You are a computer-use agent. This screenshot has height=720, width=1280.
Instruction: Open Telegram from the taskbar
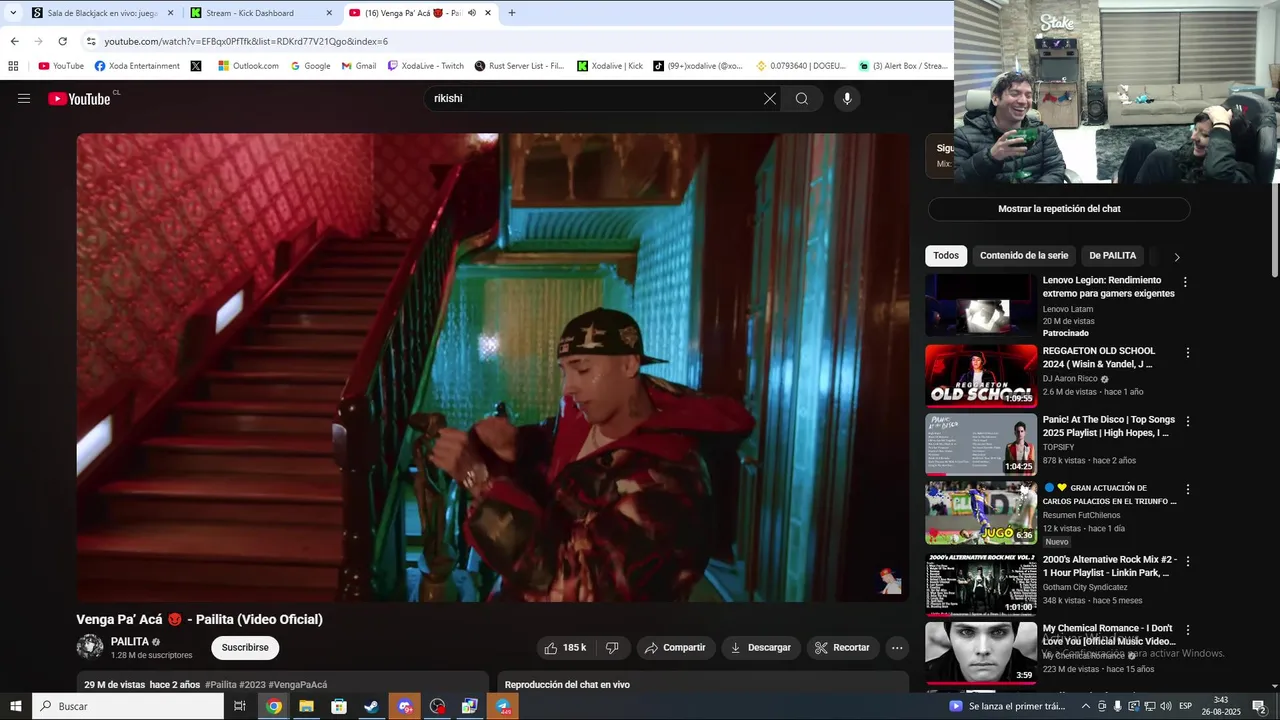point(504,706)
